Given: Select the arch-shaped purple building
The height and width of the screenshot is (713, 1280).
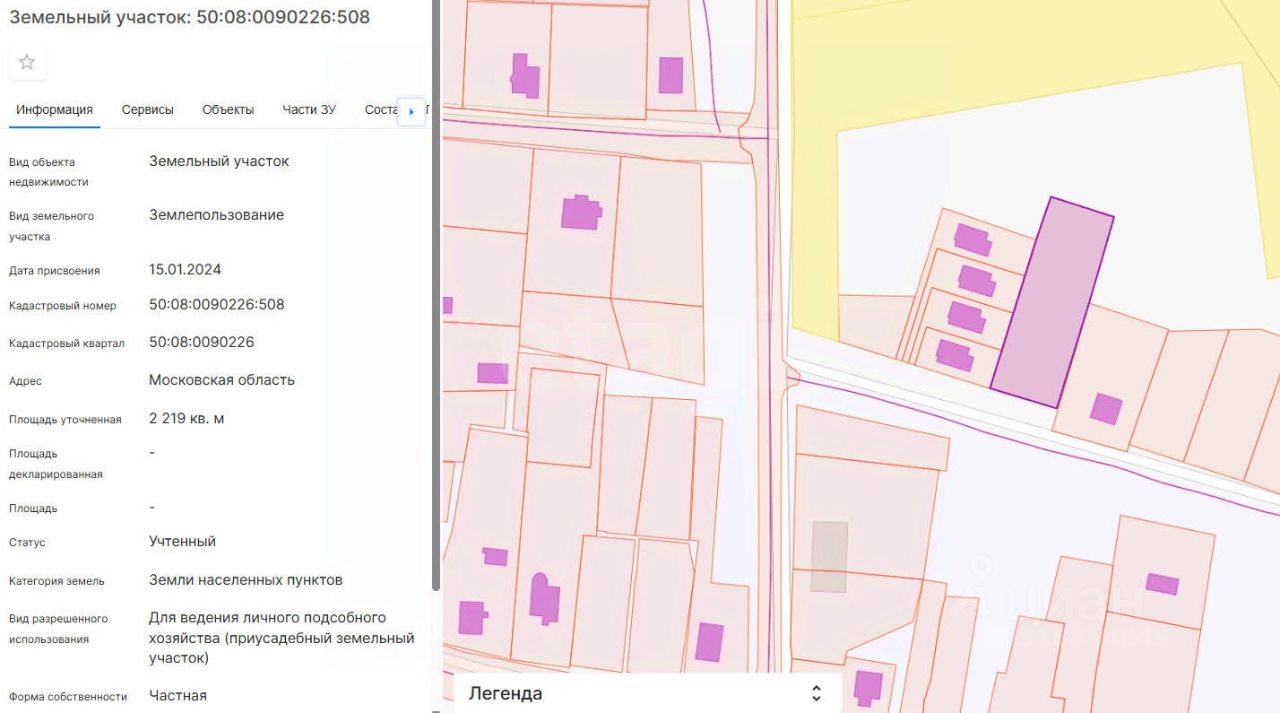Looking at the screenshot, I should click(544, 597).
